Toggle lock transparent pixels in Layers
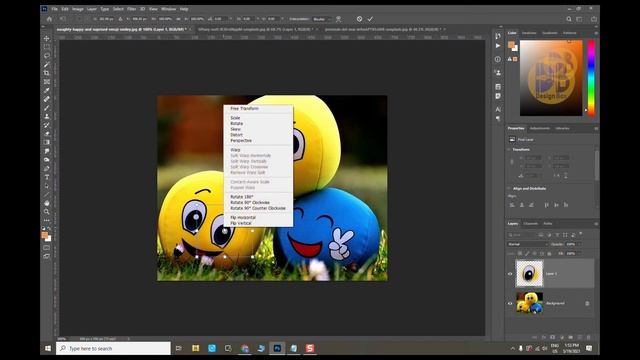 (520, 253)
